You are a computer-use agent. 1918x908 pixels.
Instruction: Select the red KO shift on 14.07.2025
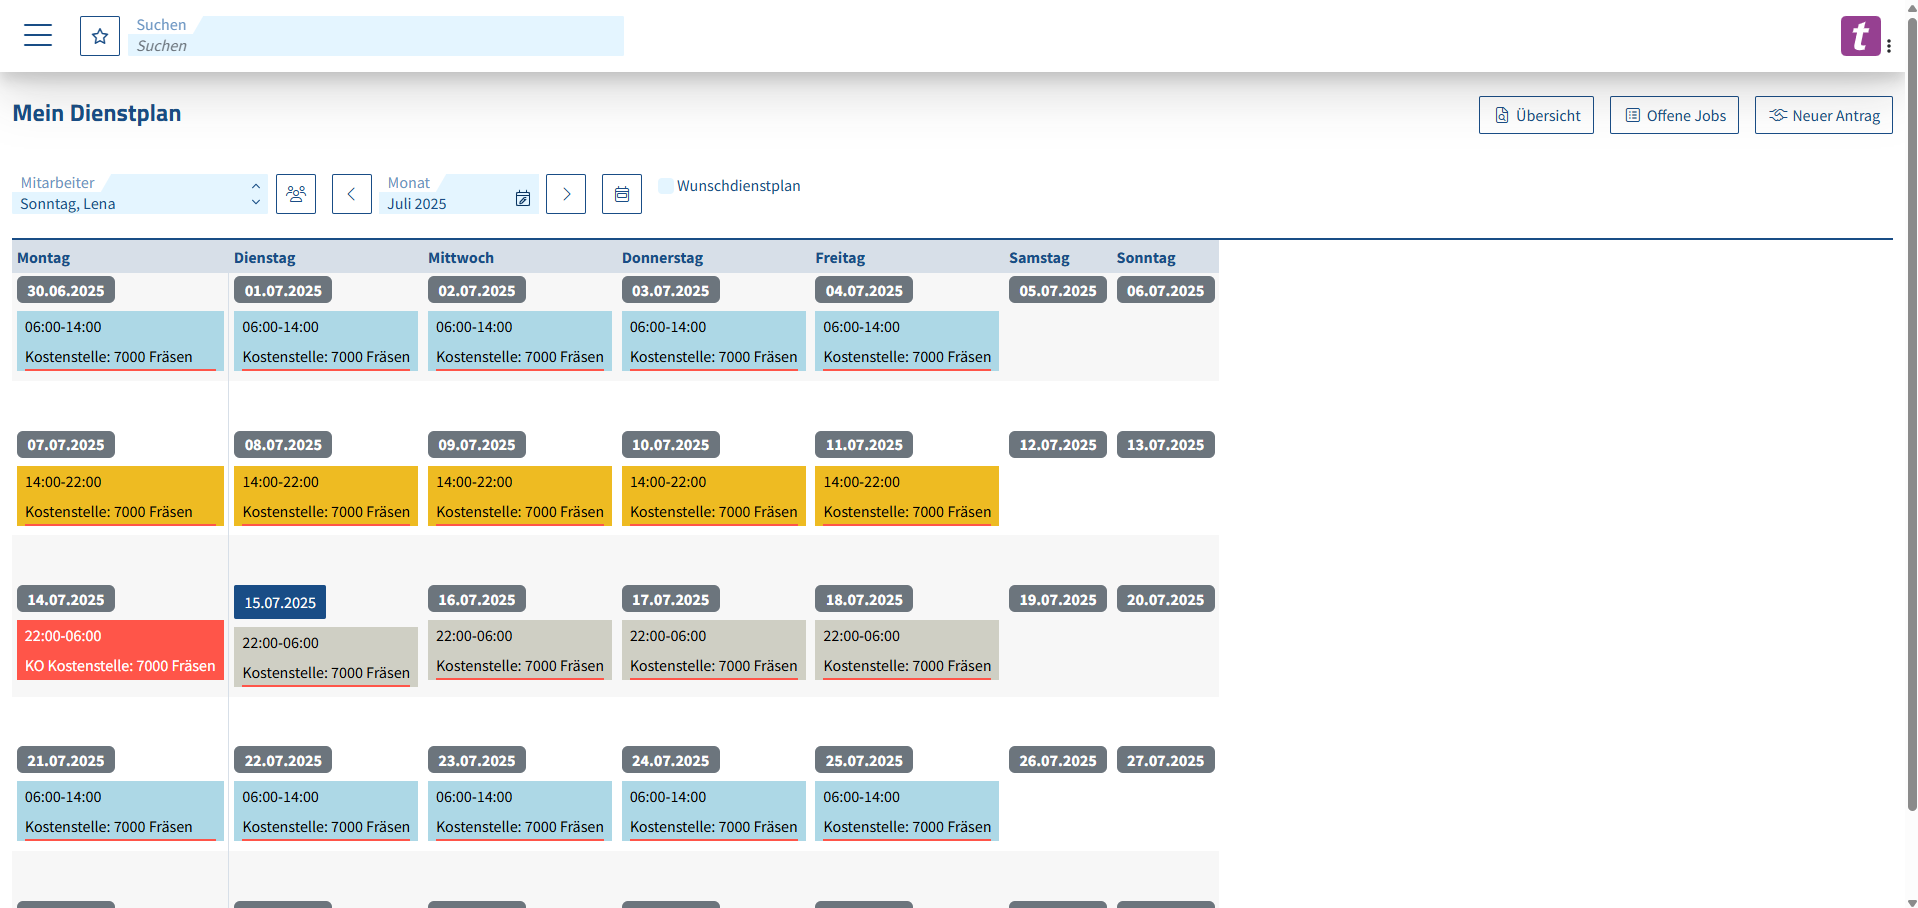pos(120,650)
